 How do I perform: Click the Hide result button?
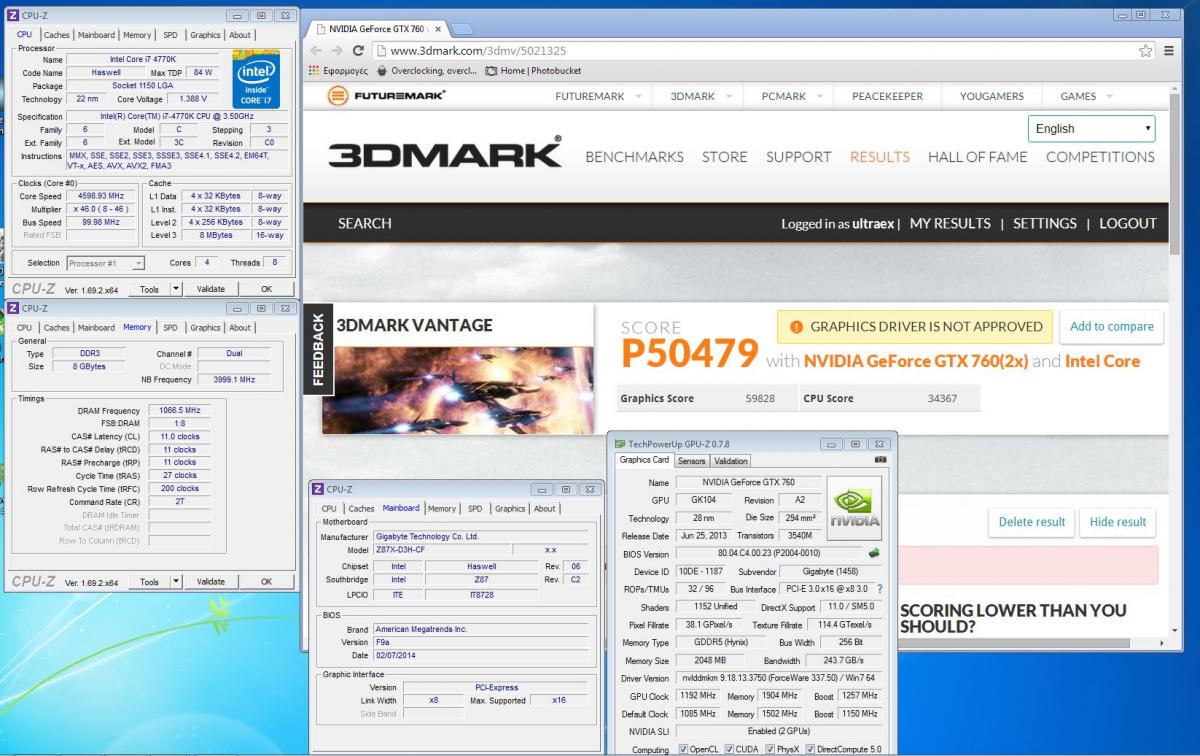(x=1118, y=522)
